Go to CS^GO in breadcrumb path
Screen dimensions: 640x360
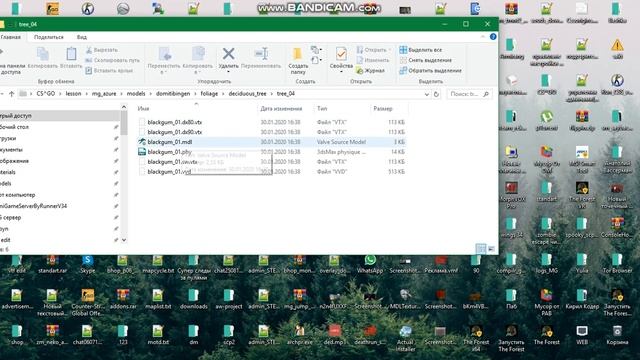point(46,94)
